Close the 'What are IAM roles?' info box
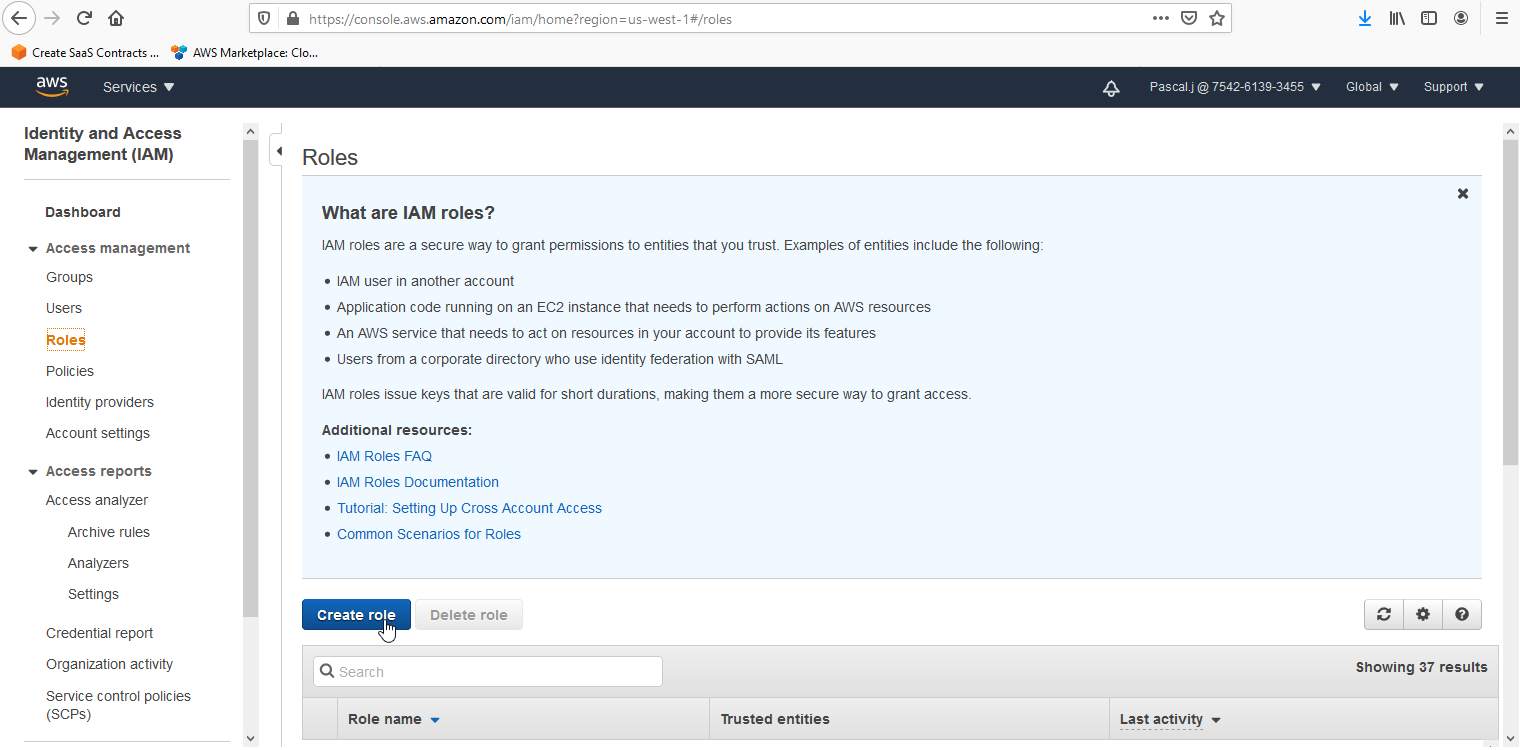This screenshot has width=1520, height=750. [1463, 194]
